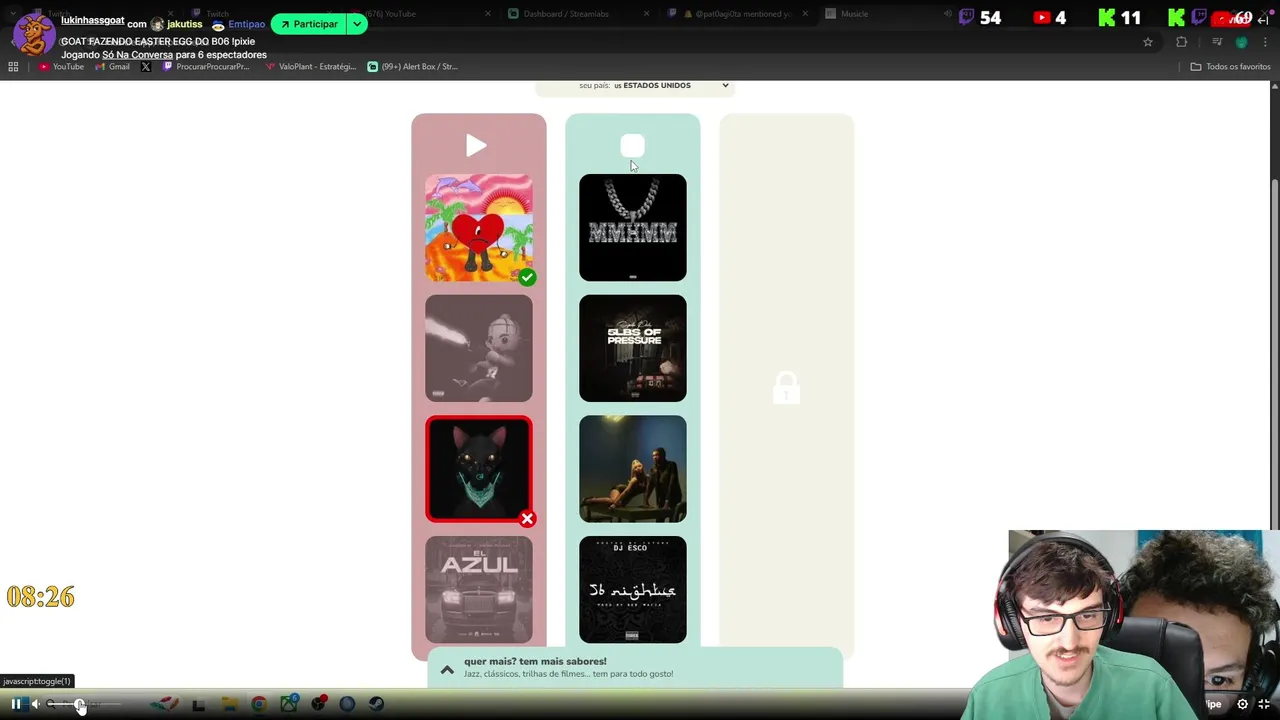Open the 'Todos os favoritos' bookmarks folder
1280x720 pixels.
coord(1230,67)
